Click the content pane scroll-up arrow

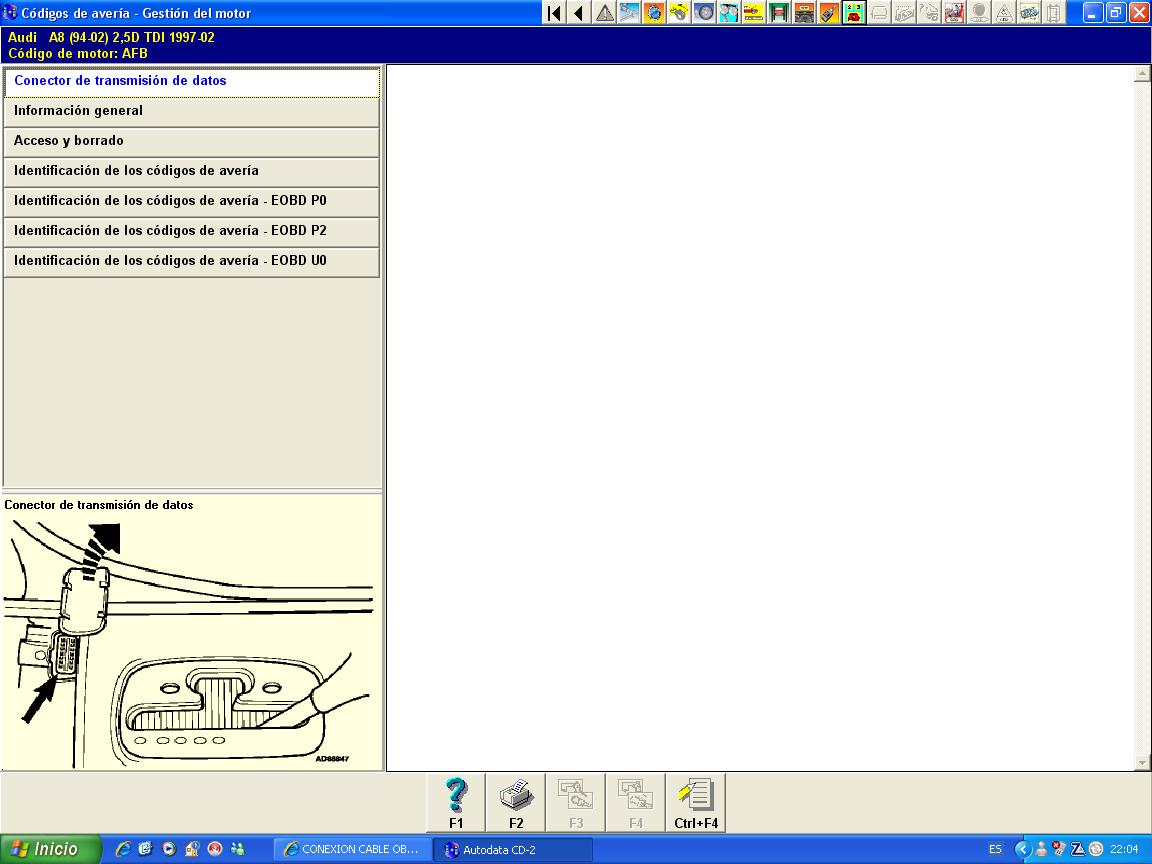1142,73
